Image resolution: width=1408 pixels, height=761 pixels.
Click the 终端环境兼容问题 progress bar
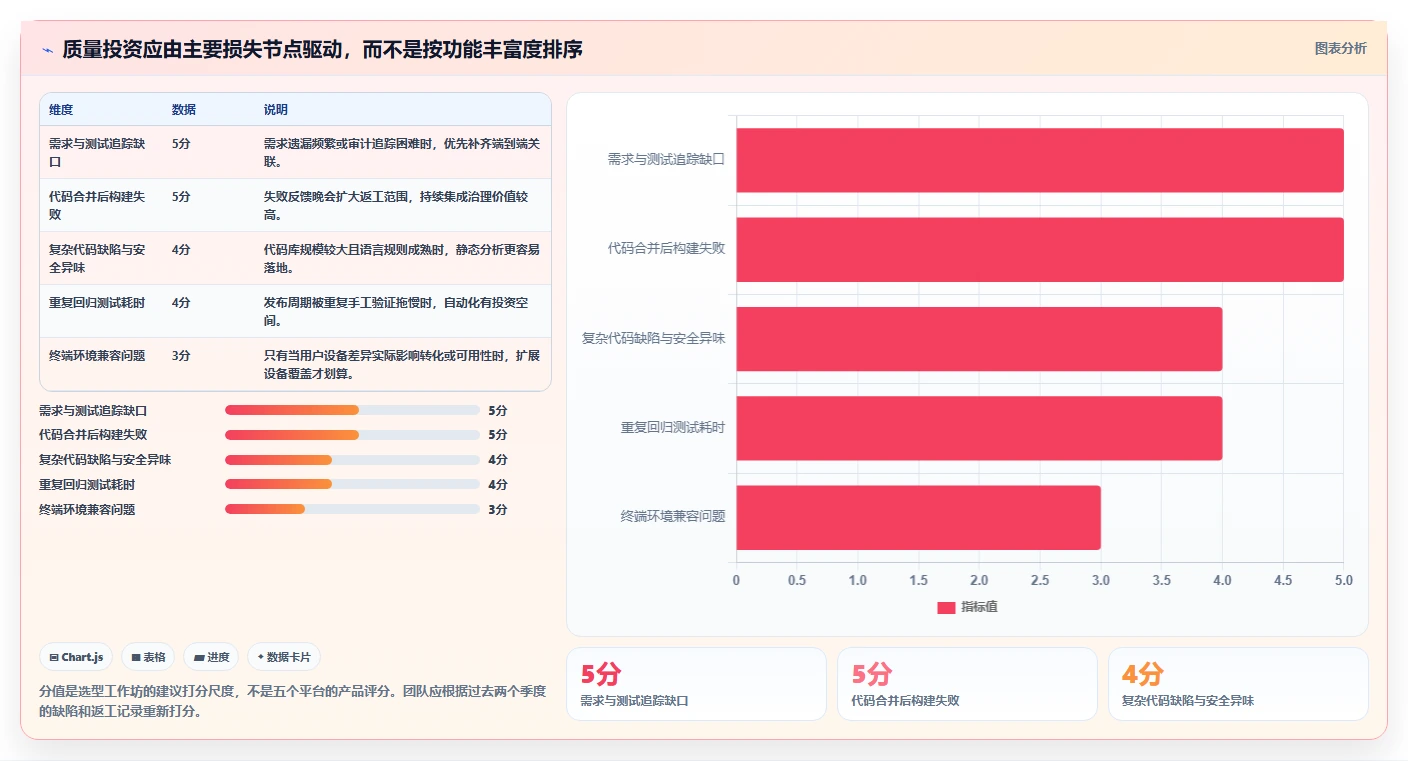pyautogui.click(x=352, y=509)
